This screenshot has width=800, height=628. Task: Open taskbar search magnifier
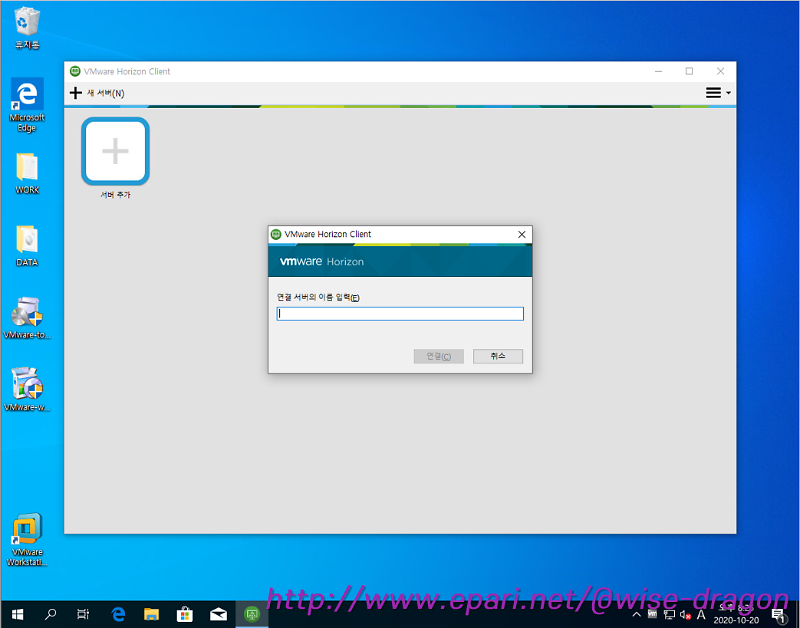(x=50, y=614)
